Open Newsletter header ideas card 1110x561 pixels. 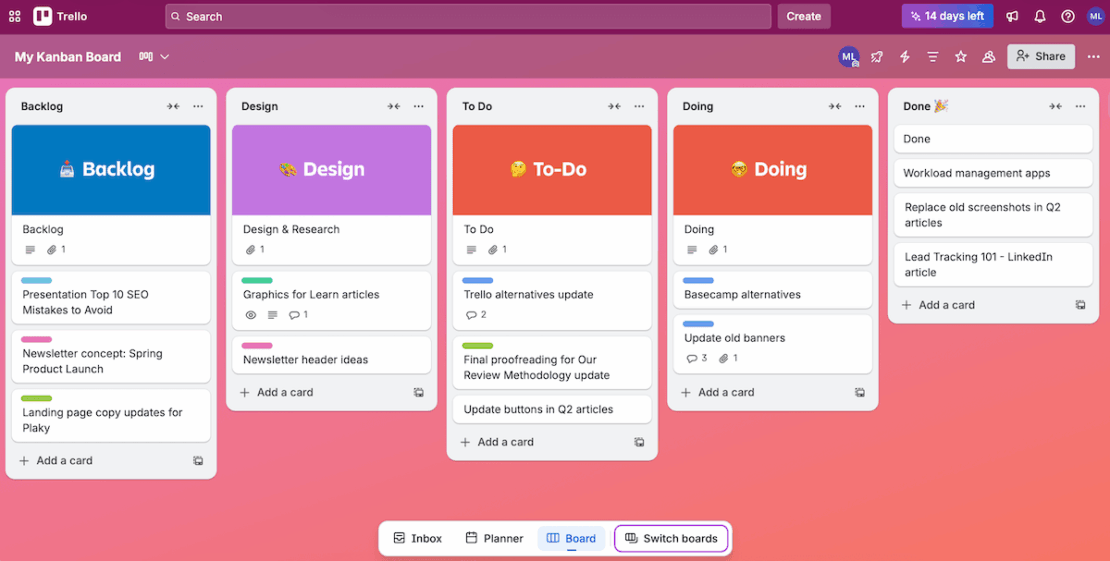(x=331, y=355)
